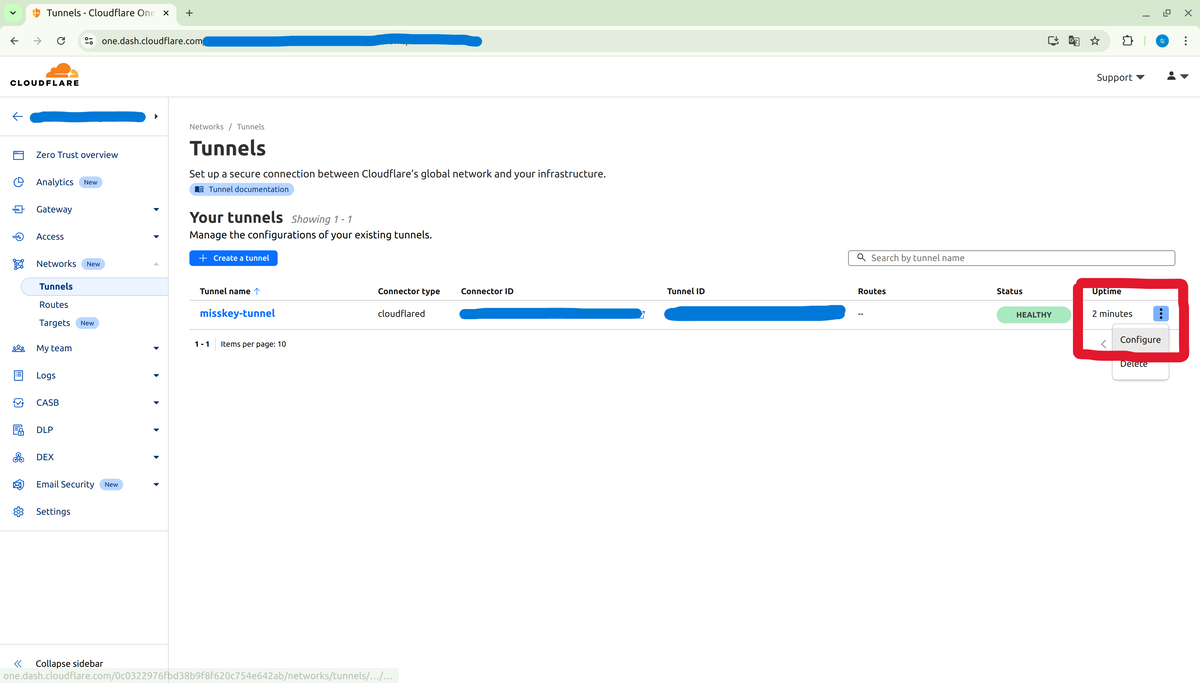This screenshot has width=1200, height=683.
Task: Select the Access icon in sidebar
Action: coord(18,237)
